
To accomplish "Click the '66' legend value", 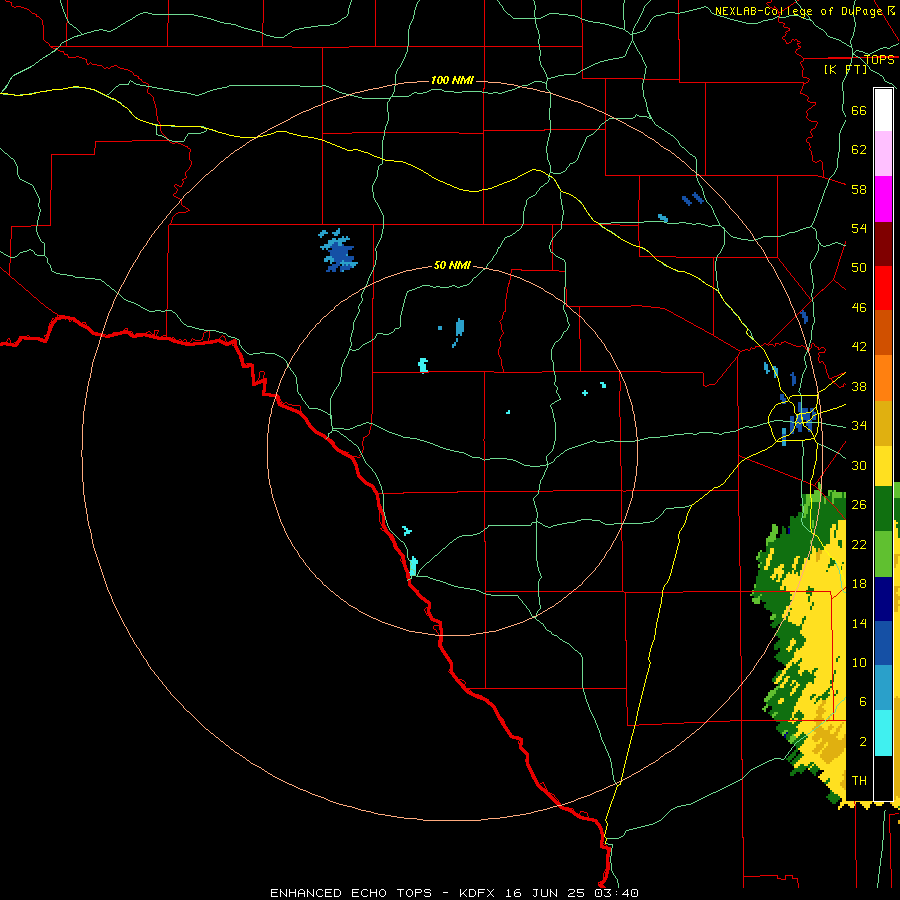I will coord(859,110).
